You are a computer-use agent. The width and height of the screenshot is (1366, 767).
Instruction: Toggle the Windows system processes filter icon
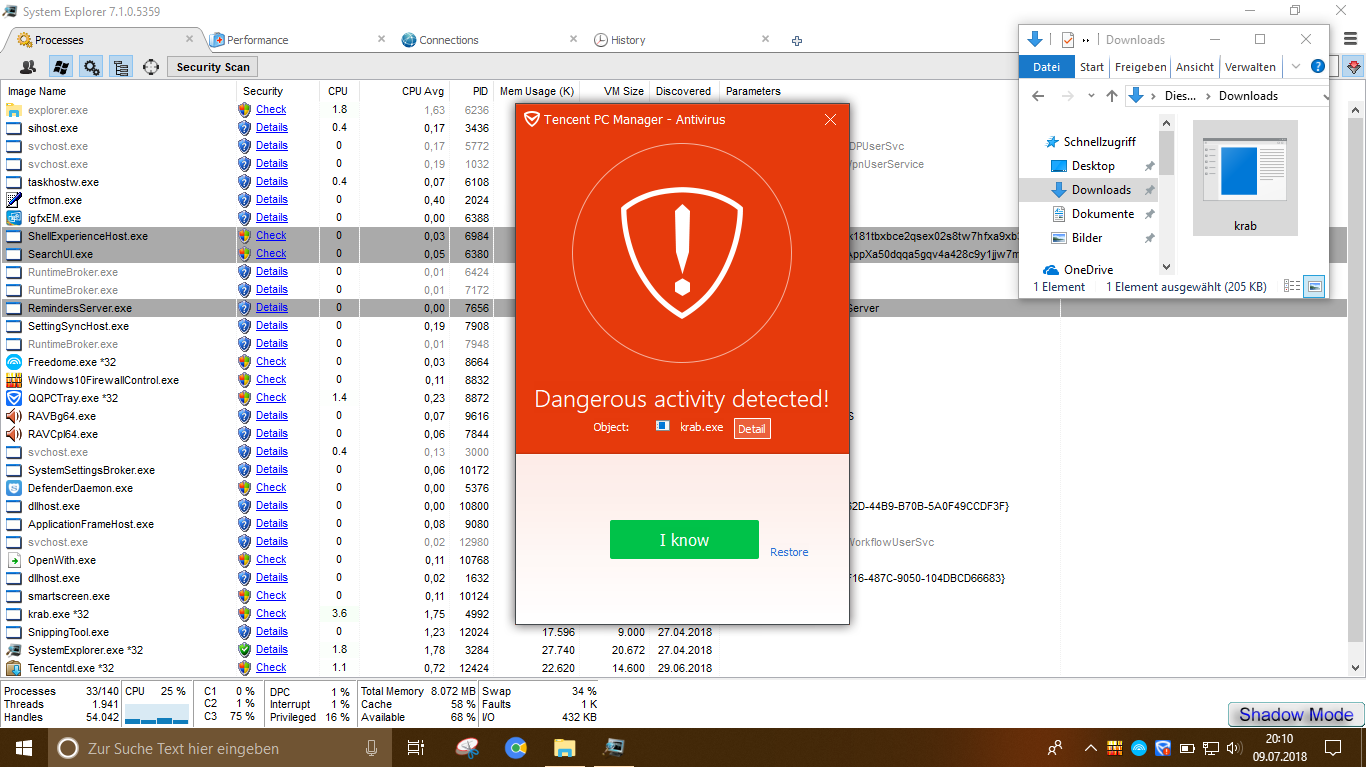(x=60, y=67)
